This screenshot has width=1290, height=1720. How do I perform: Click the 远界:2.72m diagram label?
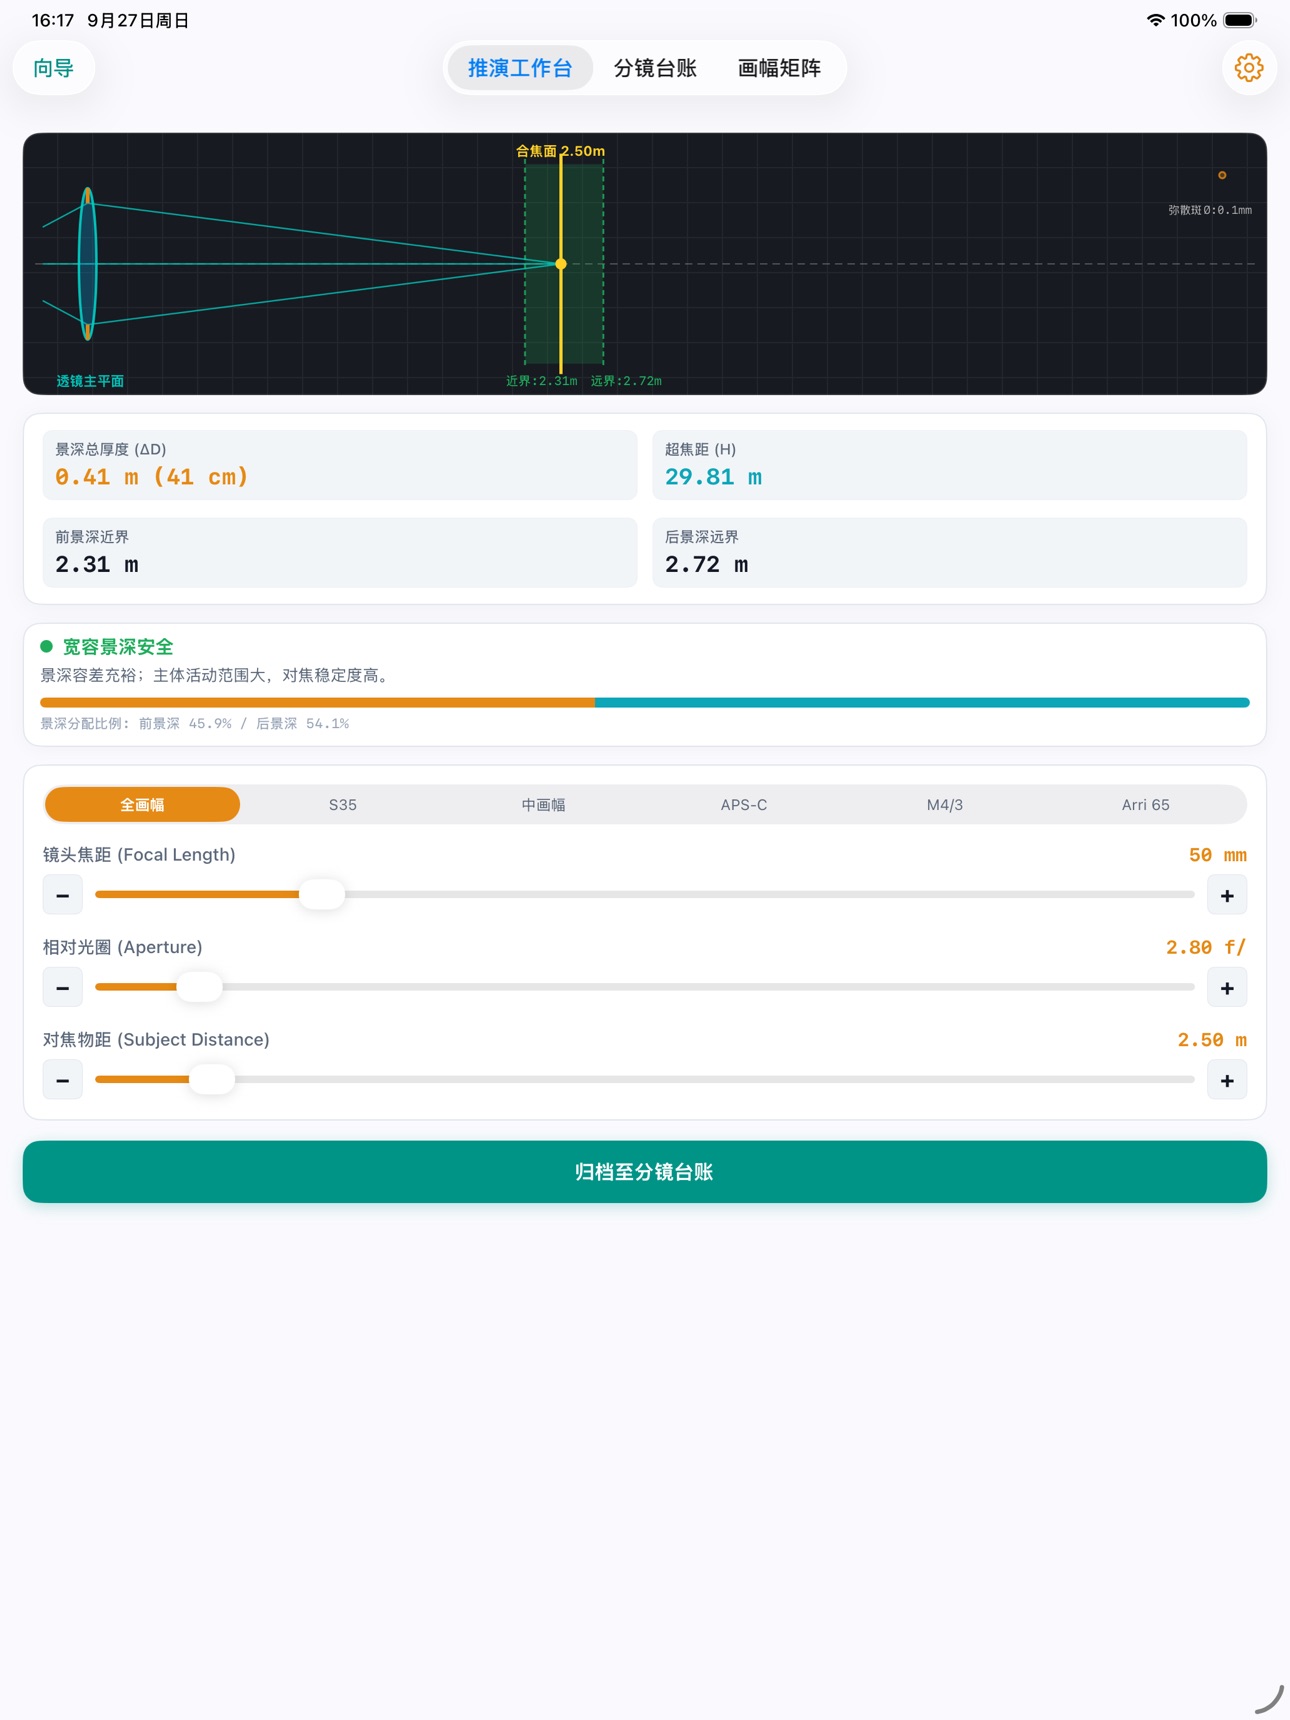(x=626, y=381)
